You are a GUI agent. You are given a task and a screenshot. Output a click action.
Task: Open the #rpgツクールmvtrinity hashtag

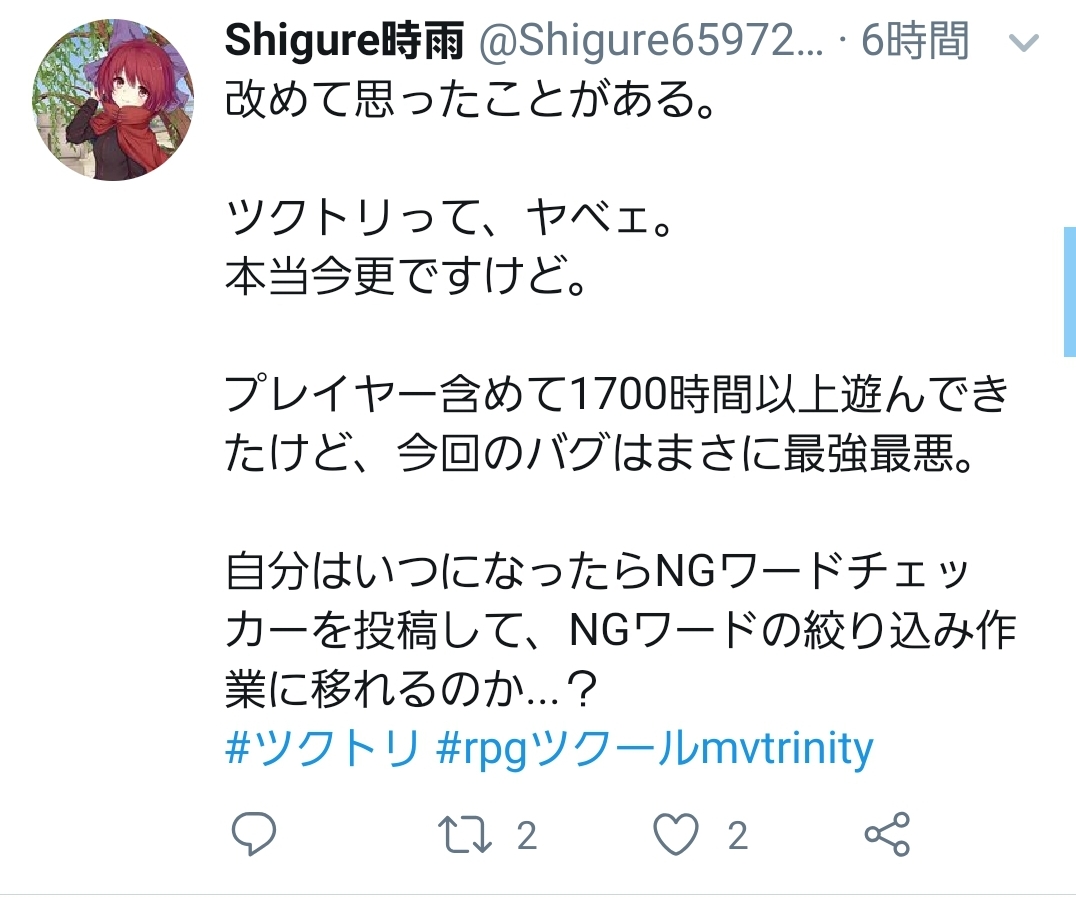coord(655,748)
